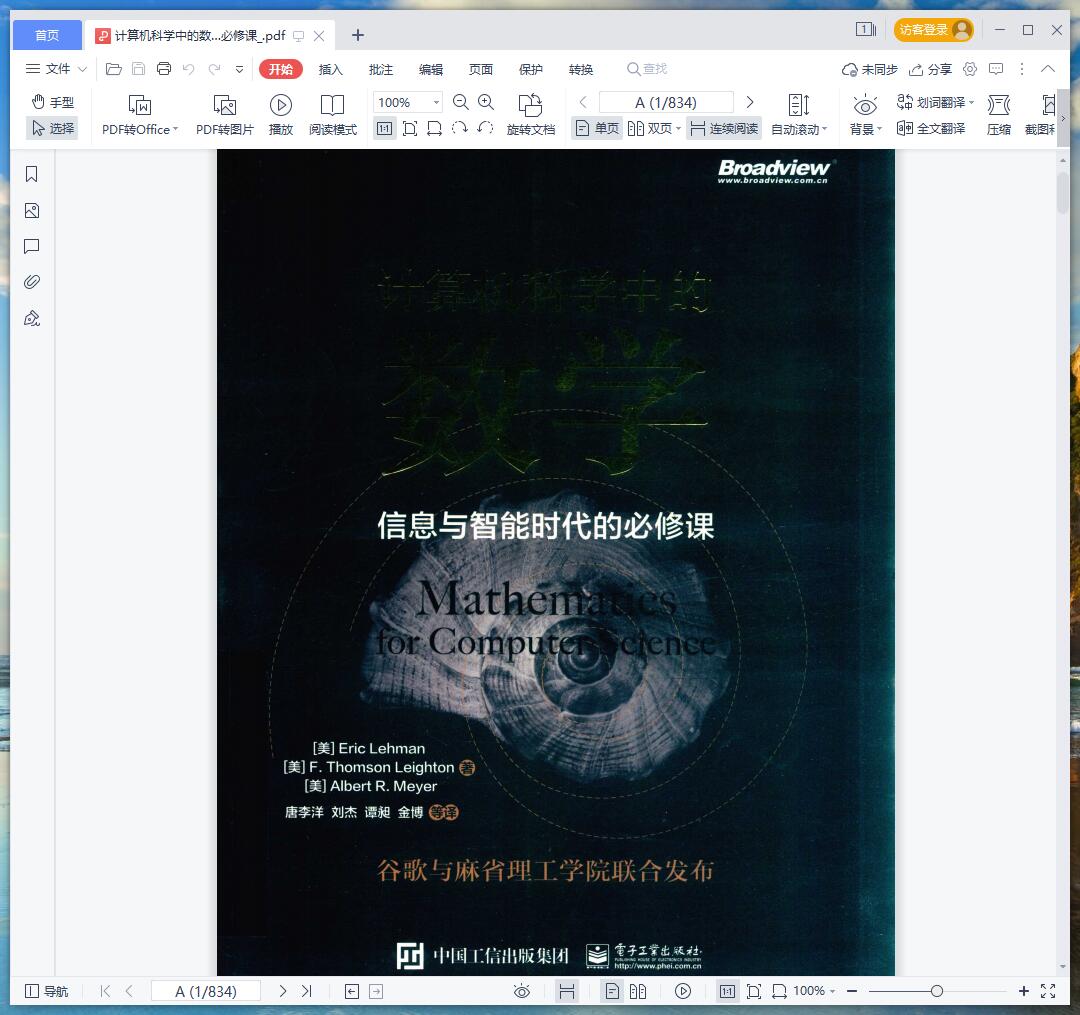Open the 批注 ribbon tab
Screen dimensions: 1080x1015
[x=381, y=69]
